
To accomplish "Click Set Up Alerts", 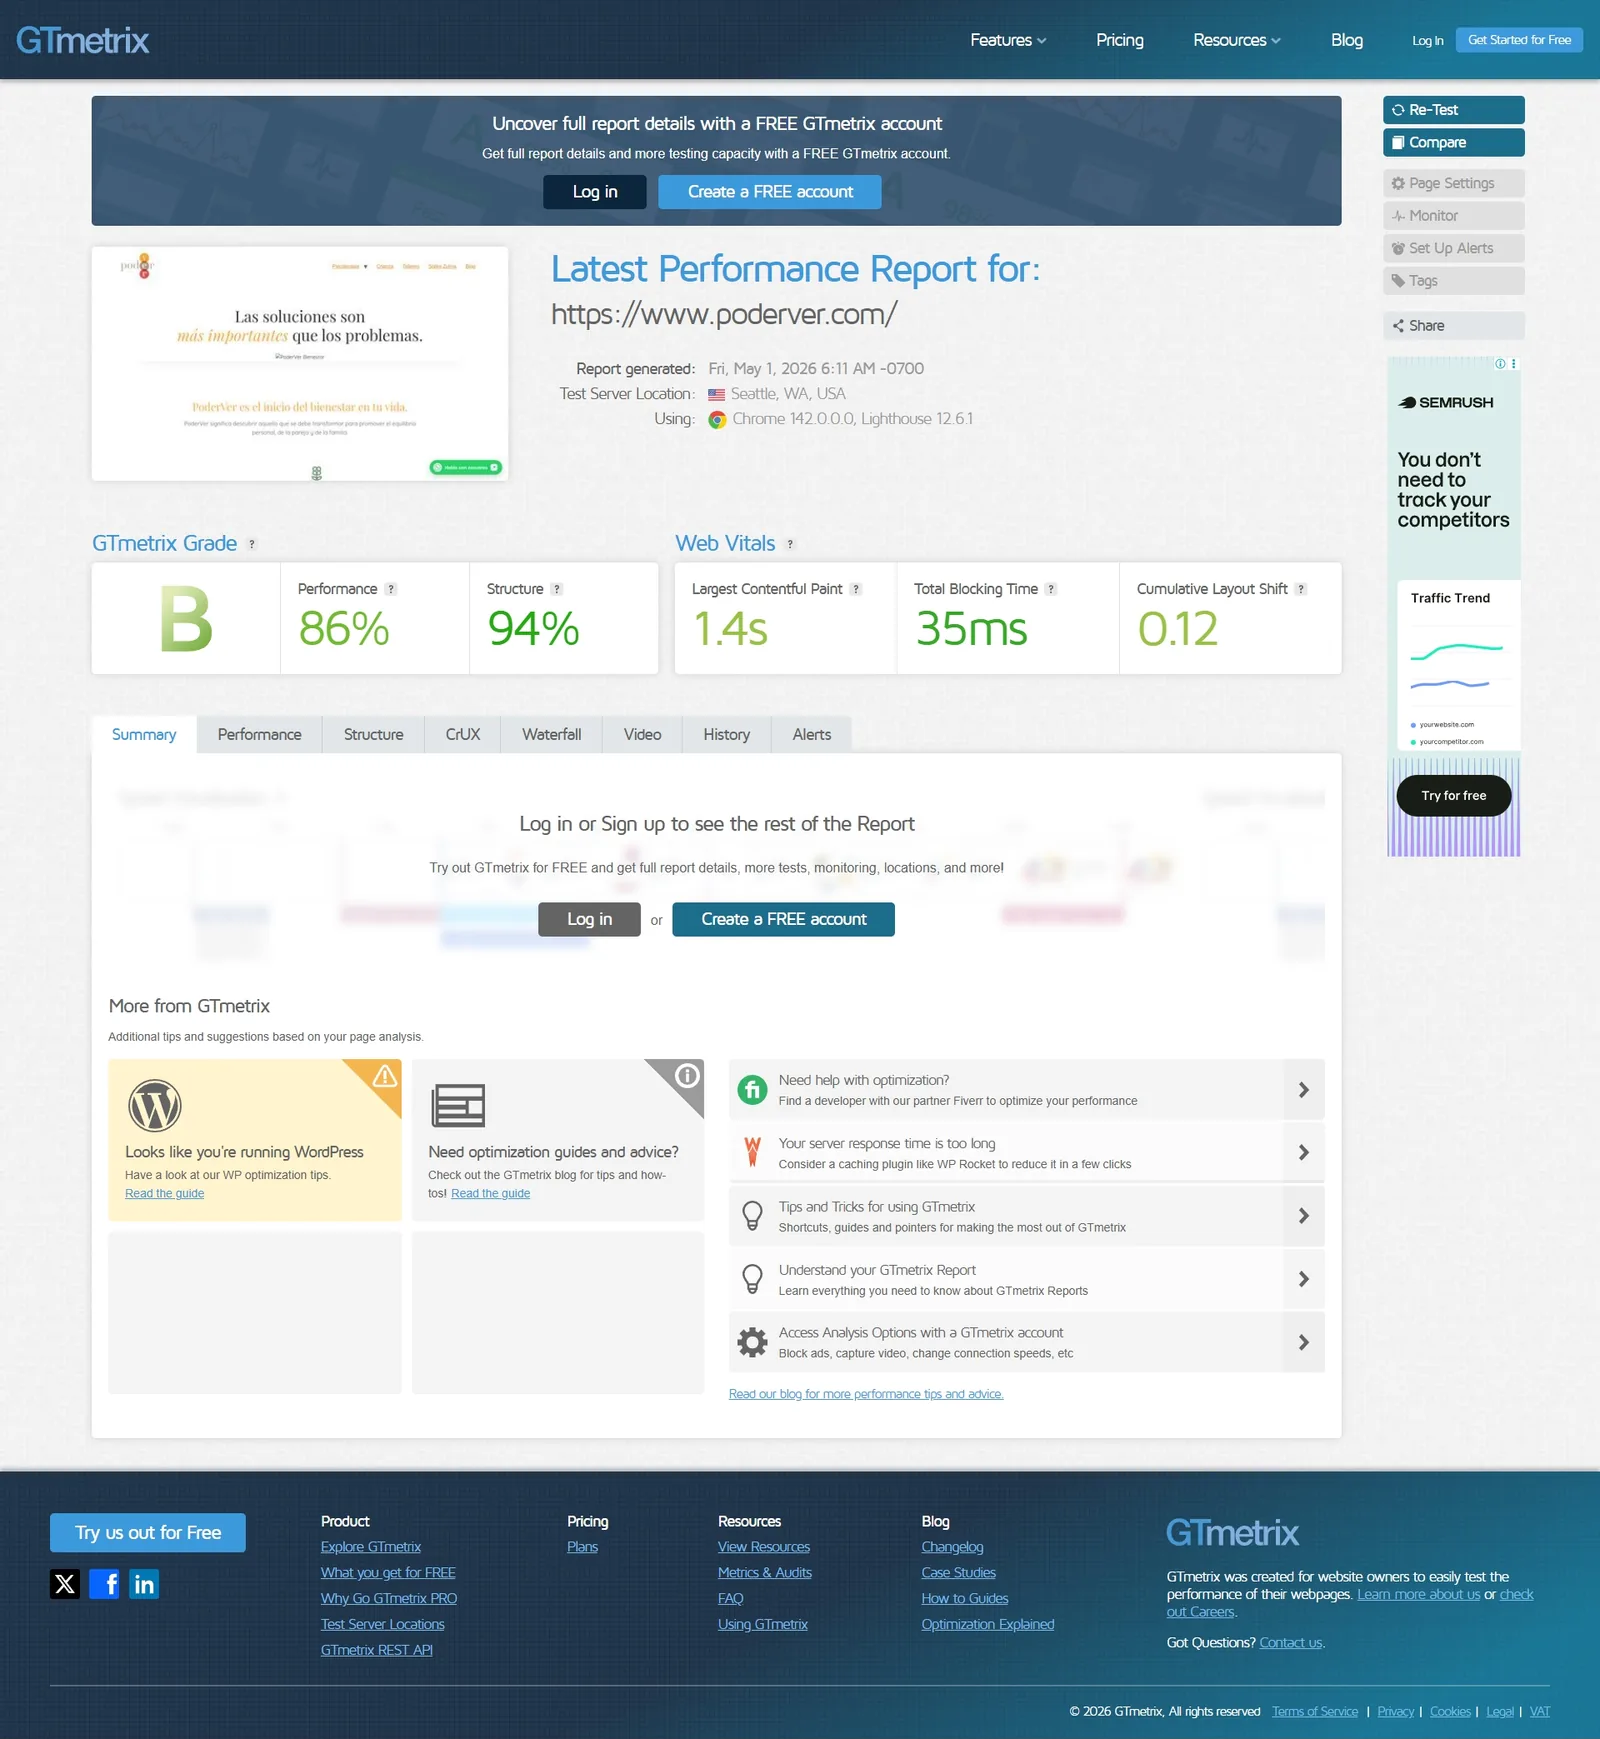I will pyautogui.click(x=1454, y=249).
